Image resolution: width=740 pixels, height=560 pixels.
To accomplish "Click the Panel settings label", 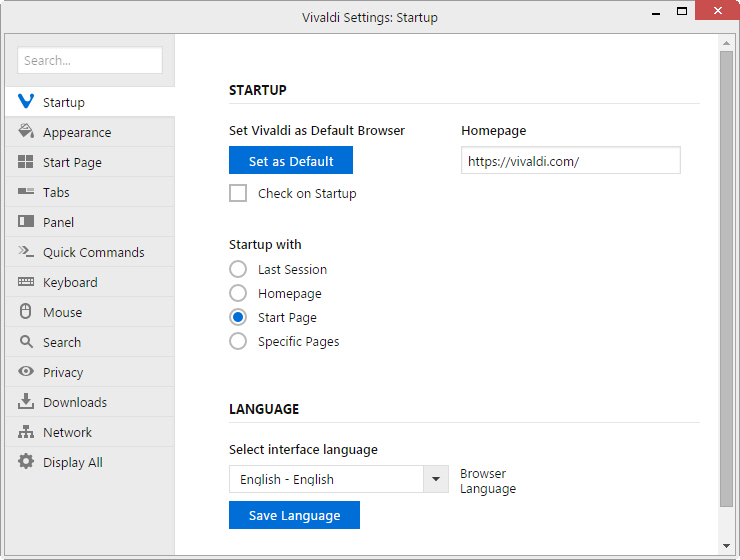I will pos(59,222).
